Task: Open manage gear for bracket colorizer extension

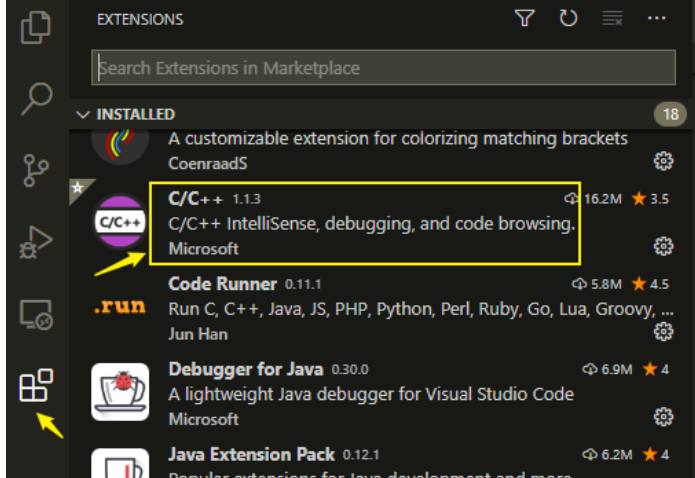Action: coord(663,161)
